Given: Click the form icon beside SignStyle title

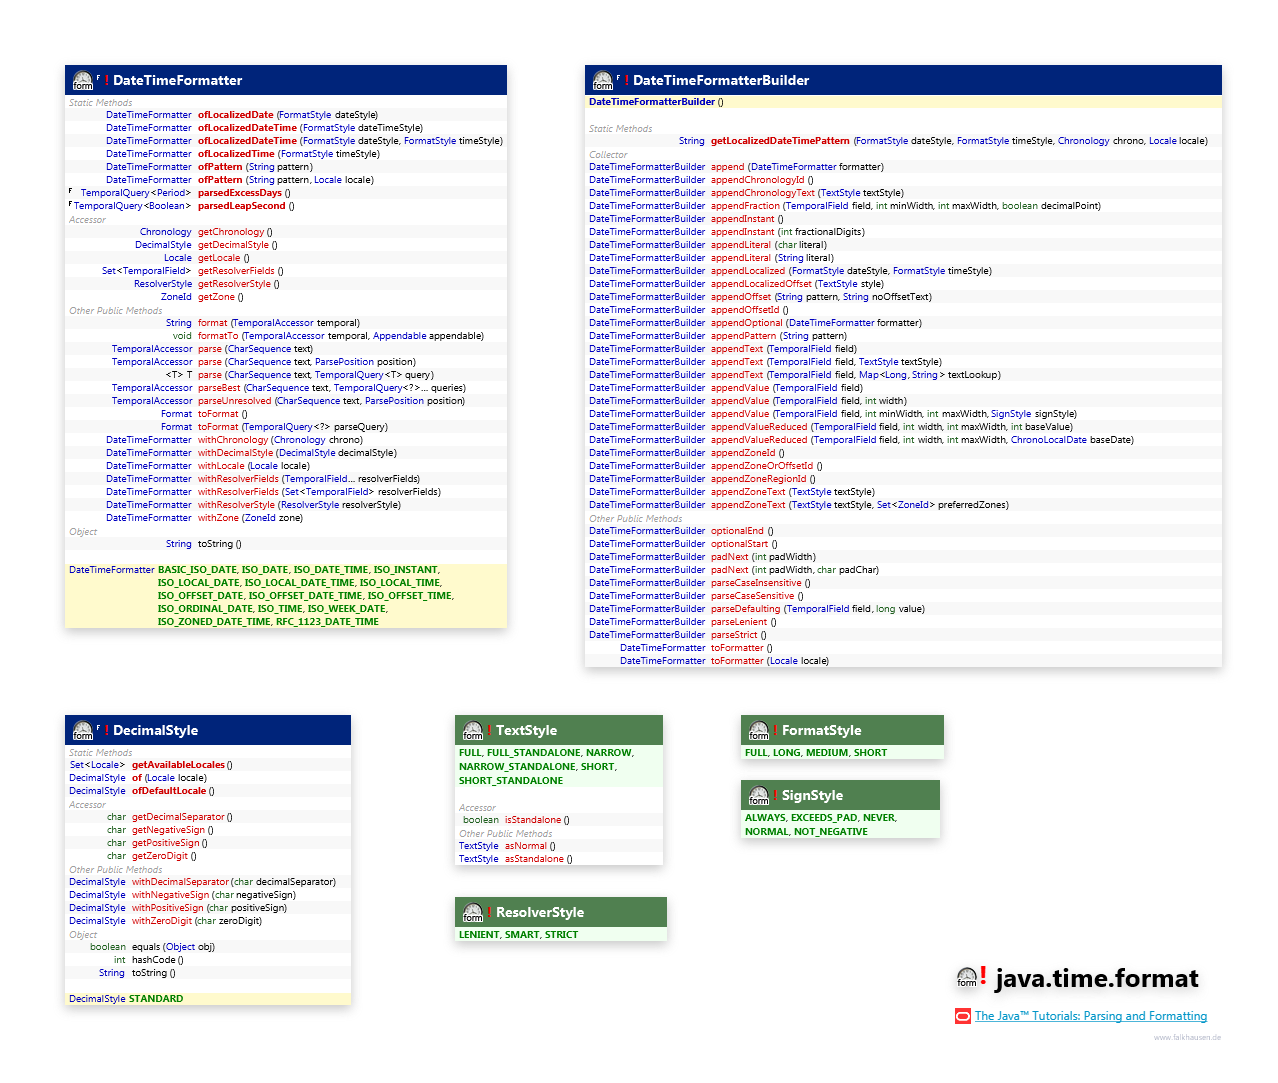Looking at the screenshot, I should coord(759,794).
